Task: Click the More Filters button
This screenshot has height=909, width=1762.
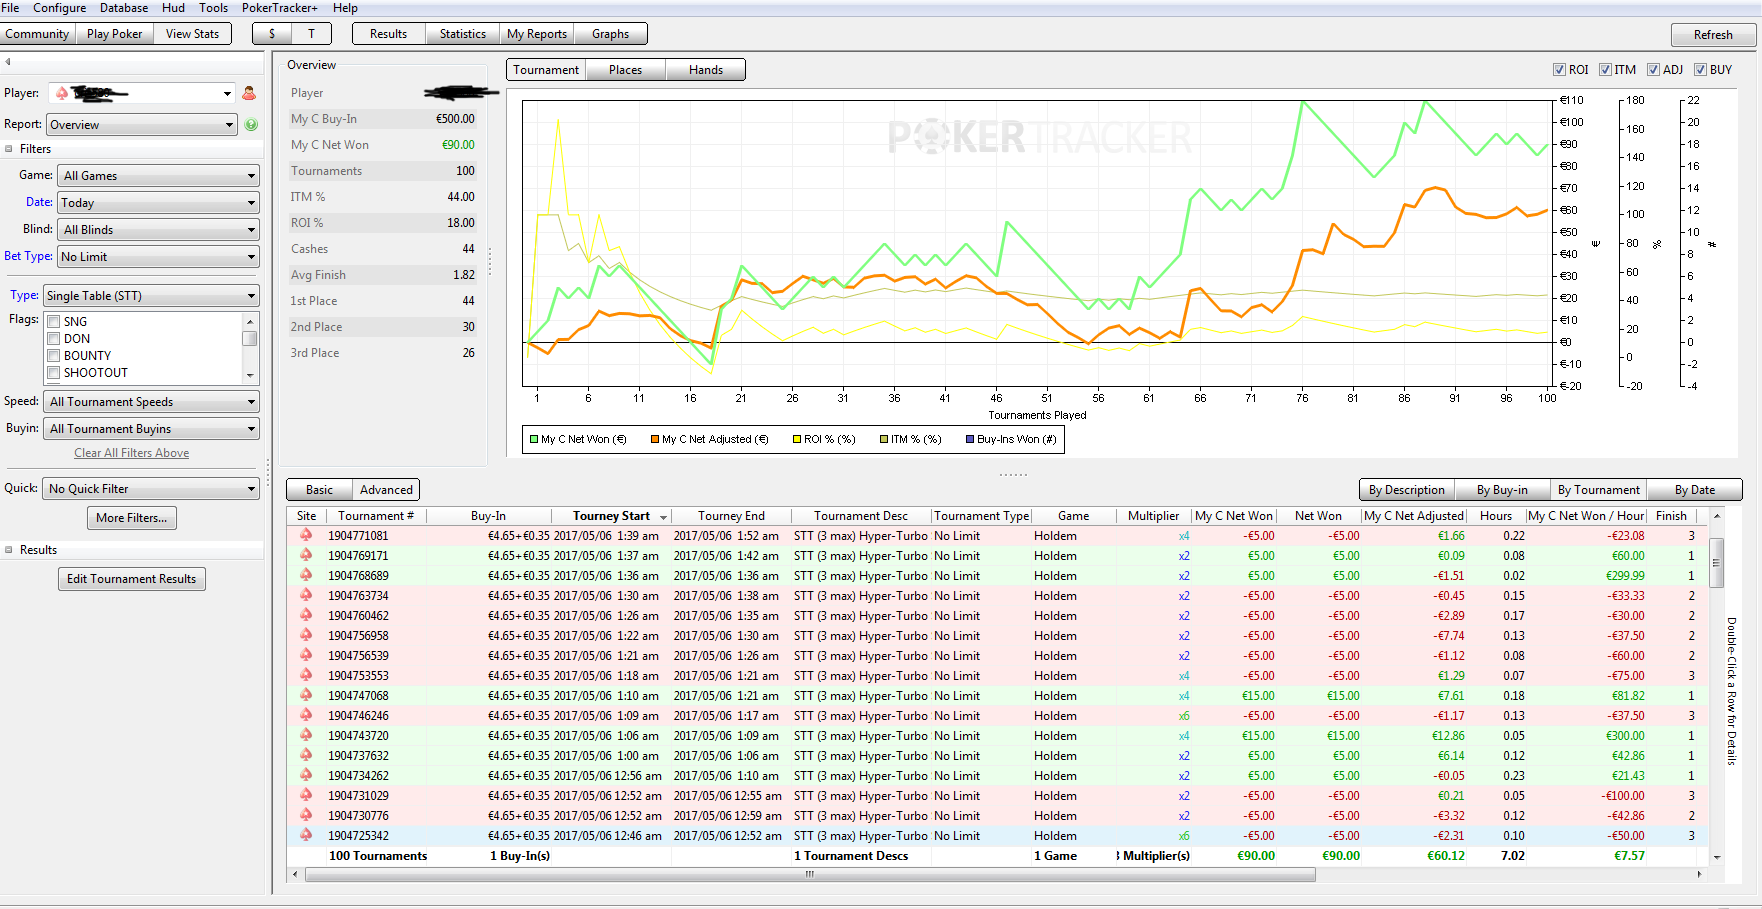Action: 132,518
